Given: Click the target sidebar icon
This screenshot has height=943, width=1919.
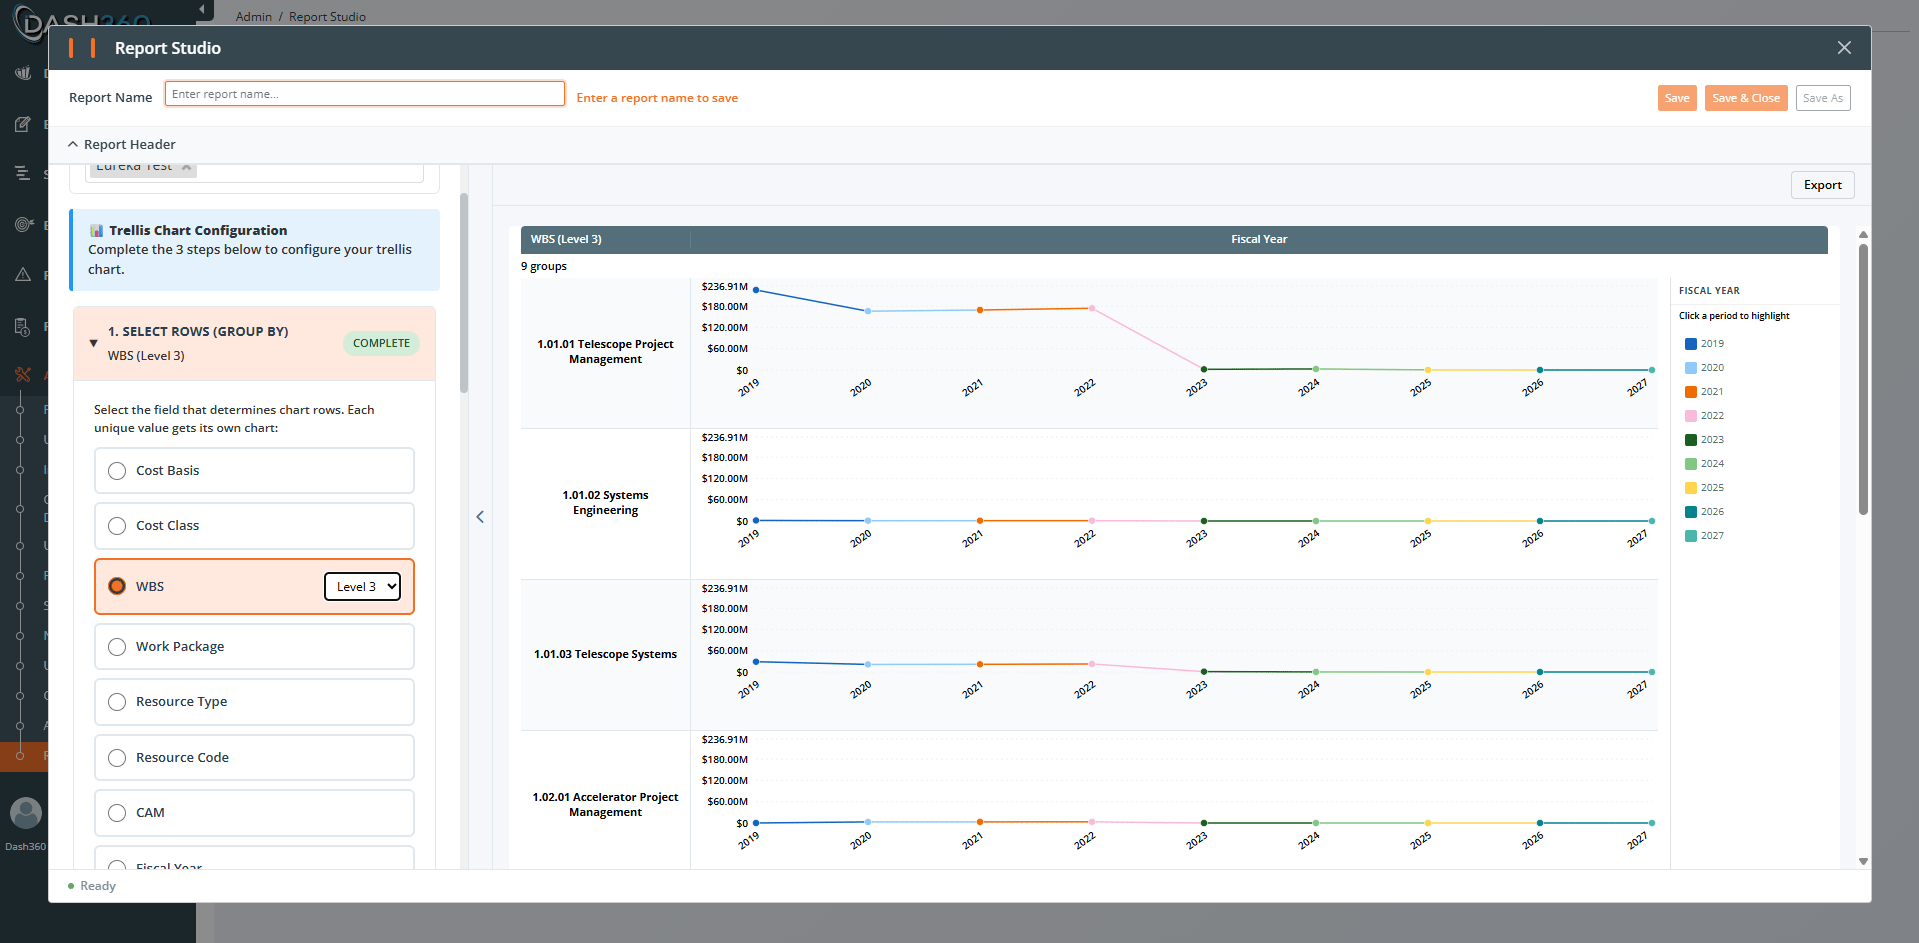Looking at the screenshot, I should click(x=23, y=224).
